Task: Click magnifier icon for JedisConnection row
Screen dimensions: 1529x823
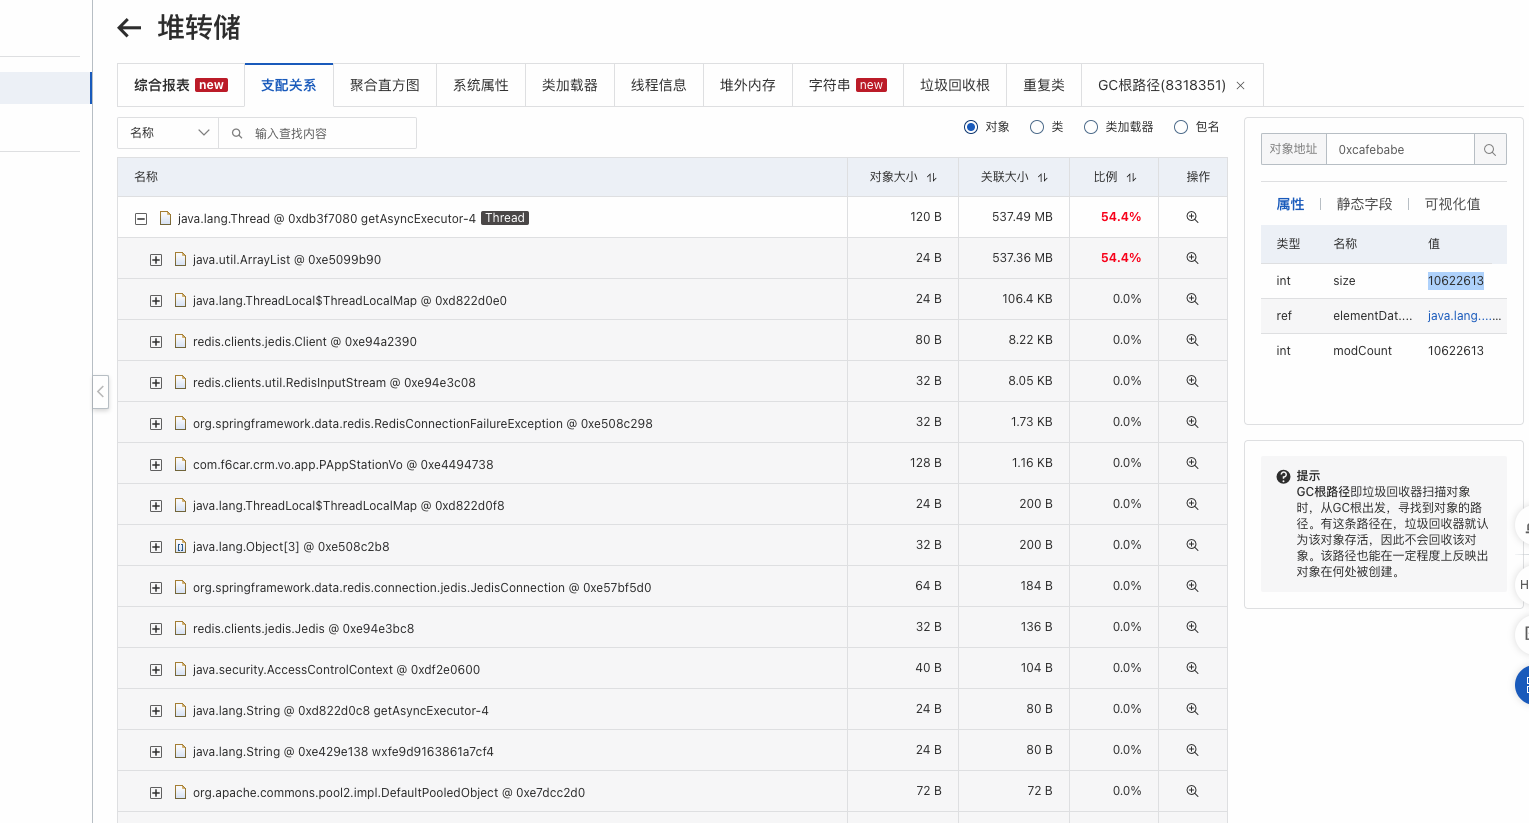Action: click(x=1192, y=586)
